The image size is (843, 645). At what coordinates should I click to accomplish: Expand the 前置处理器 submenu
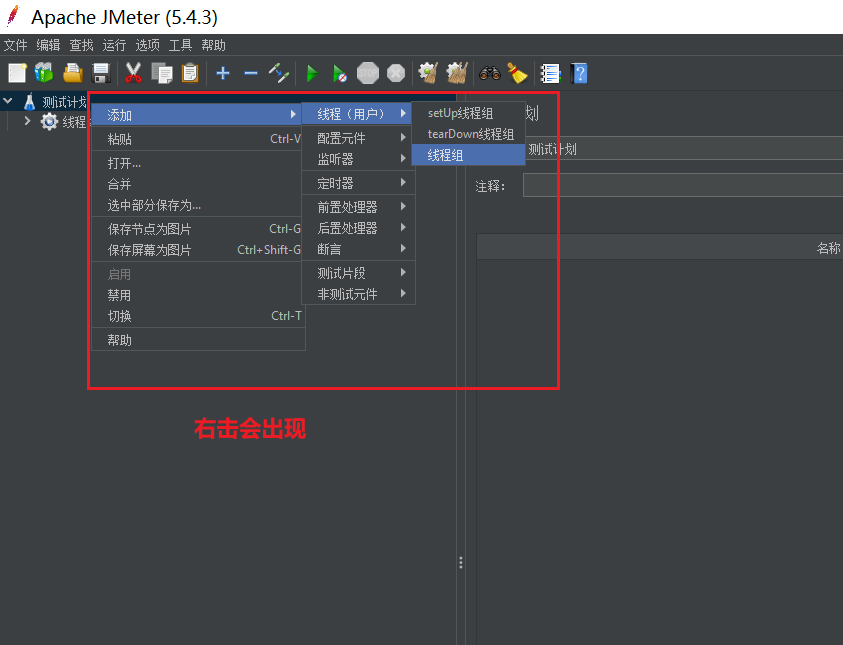pyautogui.click(x=359, y=207)
